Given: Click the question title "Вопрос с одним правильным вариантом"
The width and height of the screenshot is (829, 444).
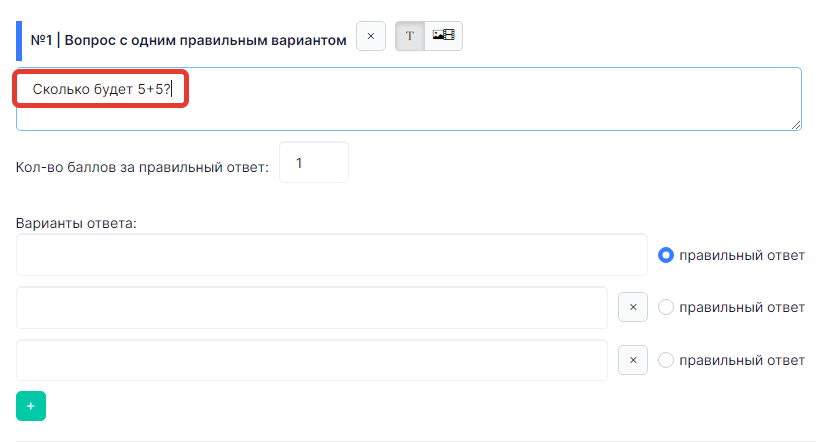Looking at the screenshot, I should (206, 41).
